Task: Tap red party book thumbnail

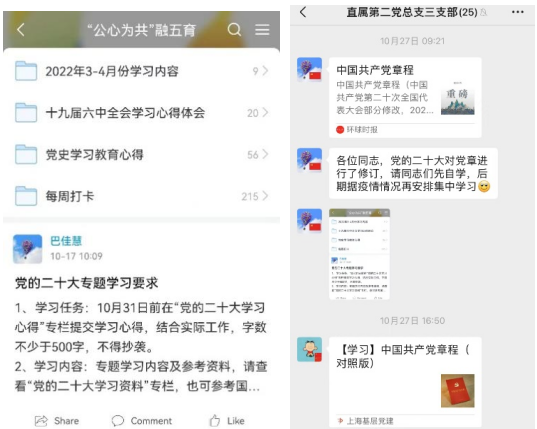Action: (x=458, y=391)
